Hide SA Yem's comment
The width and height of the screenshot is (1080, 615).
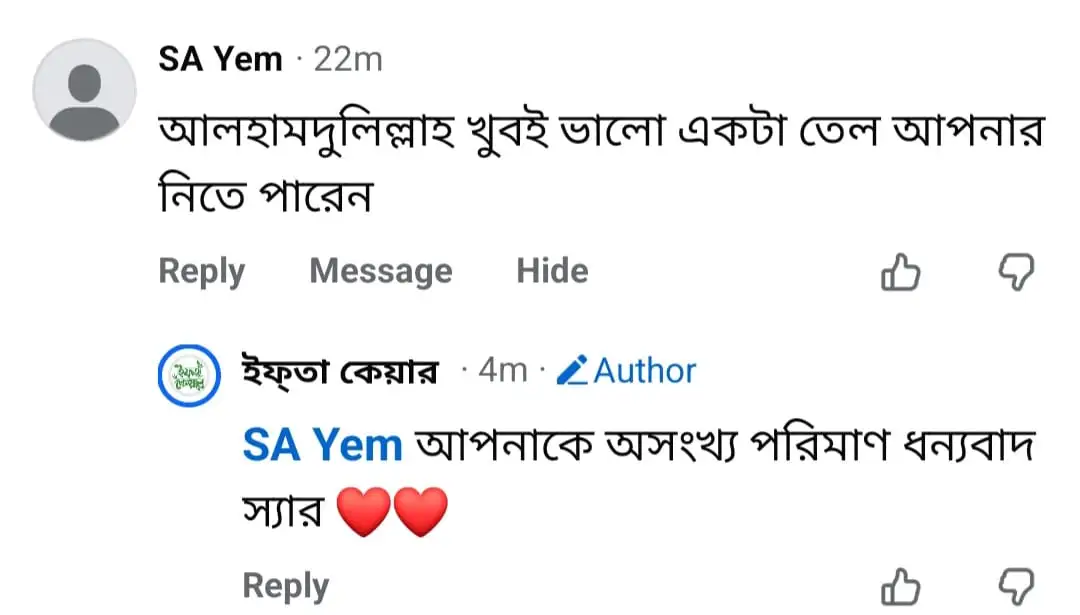pyautogui.click(x=552, y=271)
